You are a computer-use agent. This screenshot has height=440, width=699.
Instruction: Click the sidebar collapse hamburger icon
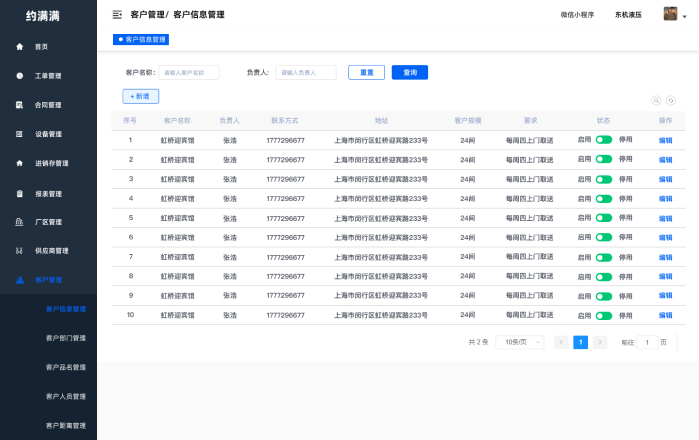[117, 15]
